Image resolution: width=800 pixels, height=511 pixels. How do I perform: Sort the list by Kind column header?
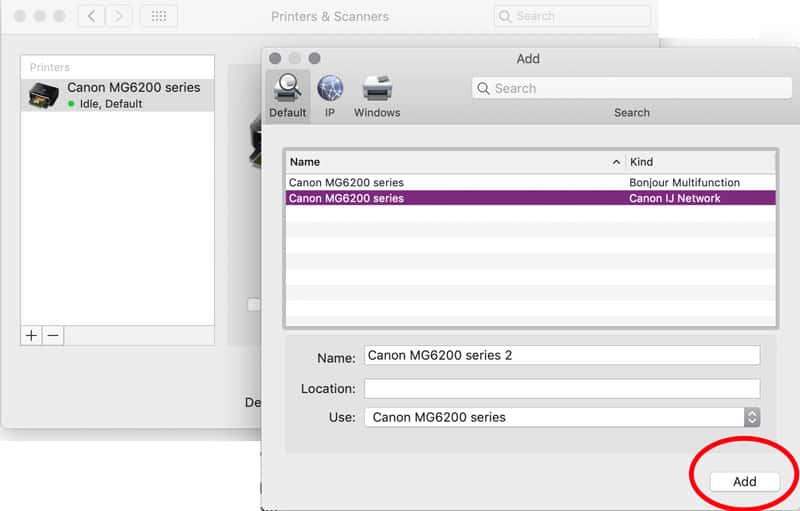pos(700,162)
